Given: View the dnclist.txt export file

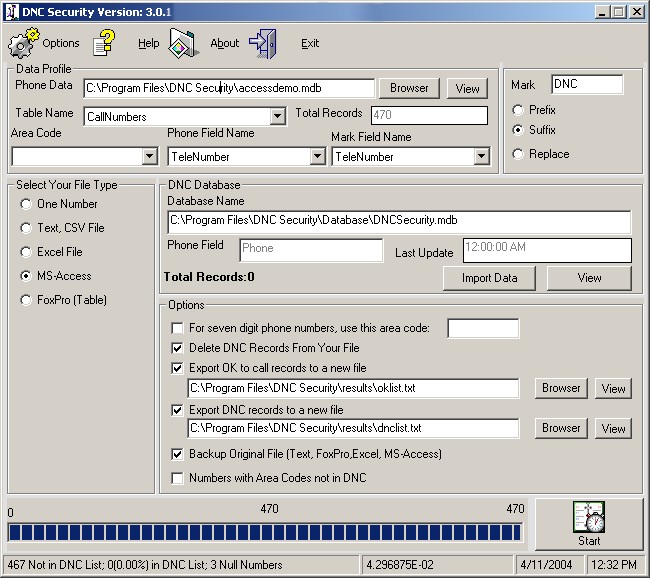Looking at the screenshot, I should 613,428.
